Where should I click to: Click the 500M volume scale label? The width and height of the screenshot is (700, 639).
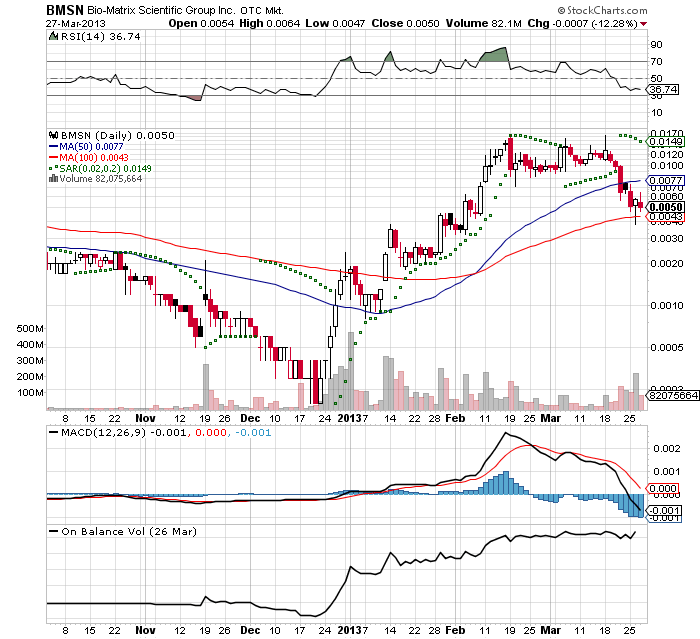[x=30, y=329]
